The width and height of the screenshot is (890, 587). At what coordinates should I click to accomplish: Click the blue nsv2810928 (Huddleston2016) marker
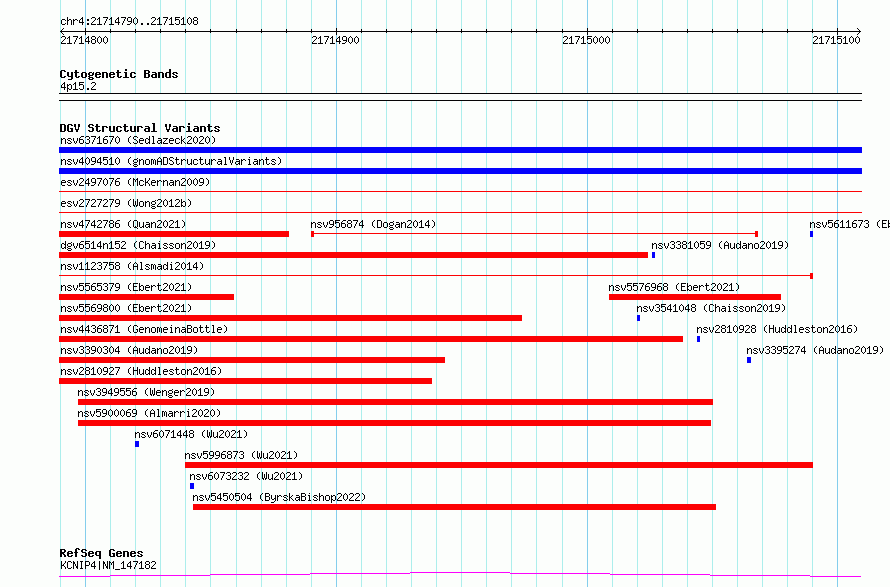tap(698, 339)
